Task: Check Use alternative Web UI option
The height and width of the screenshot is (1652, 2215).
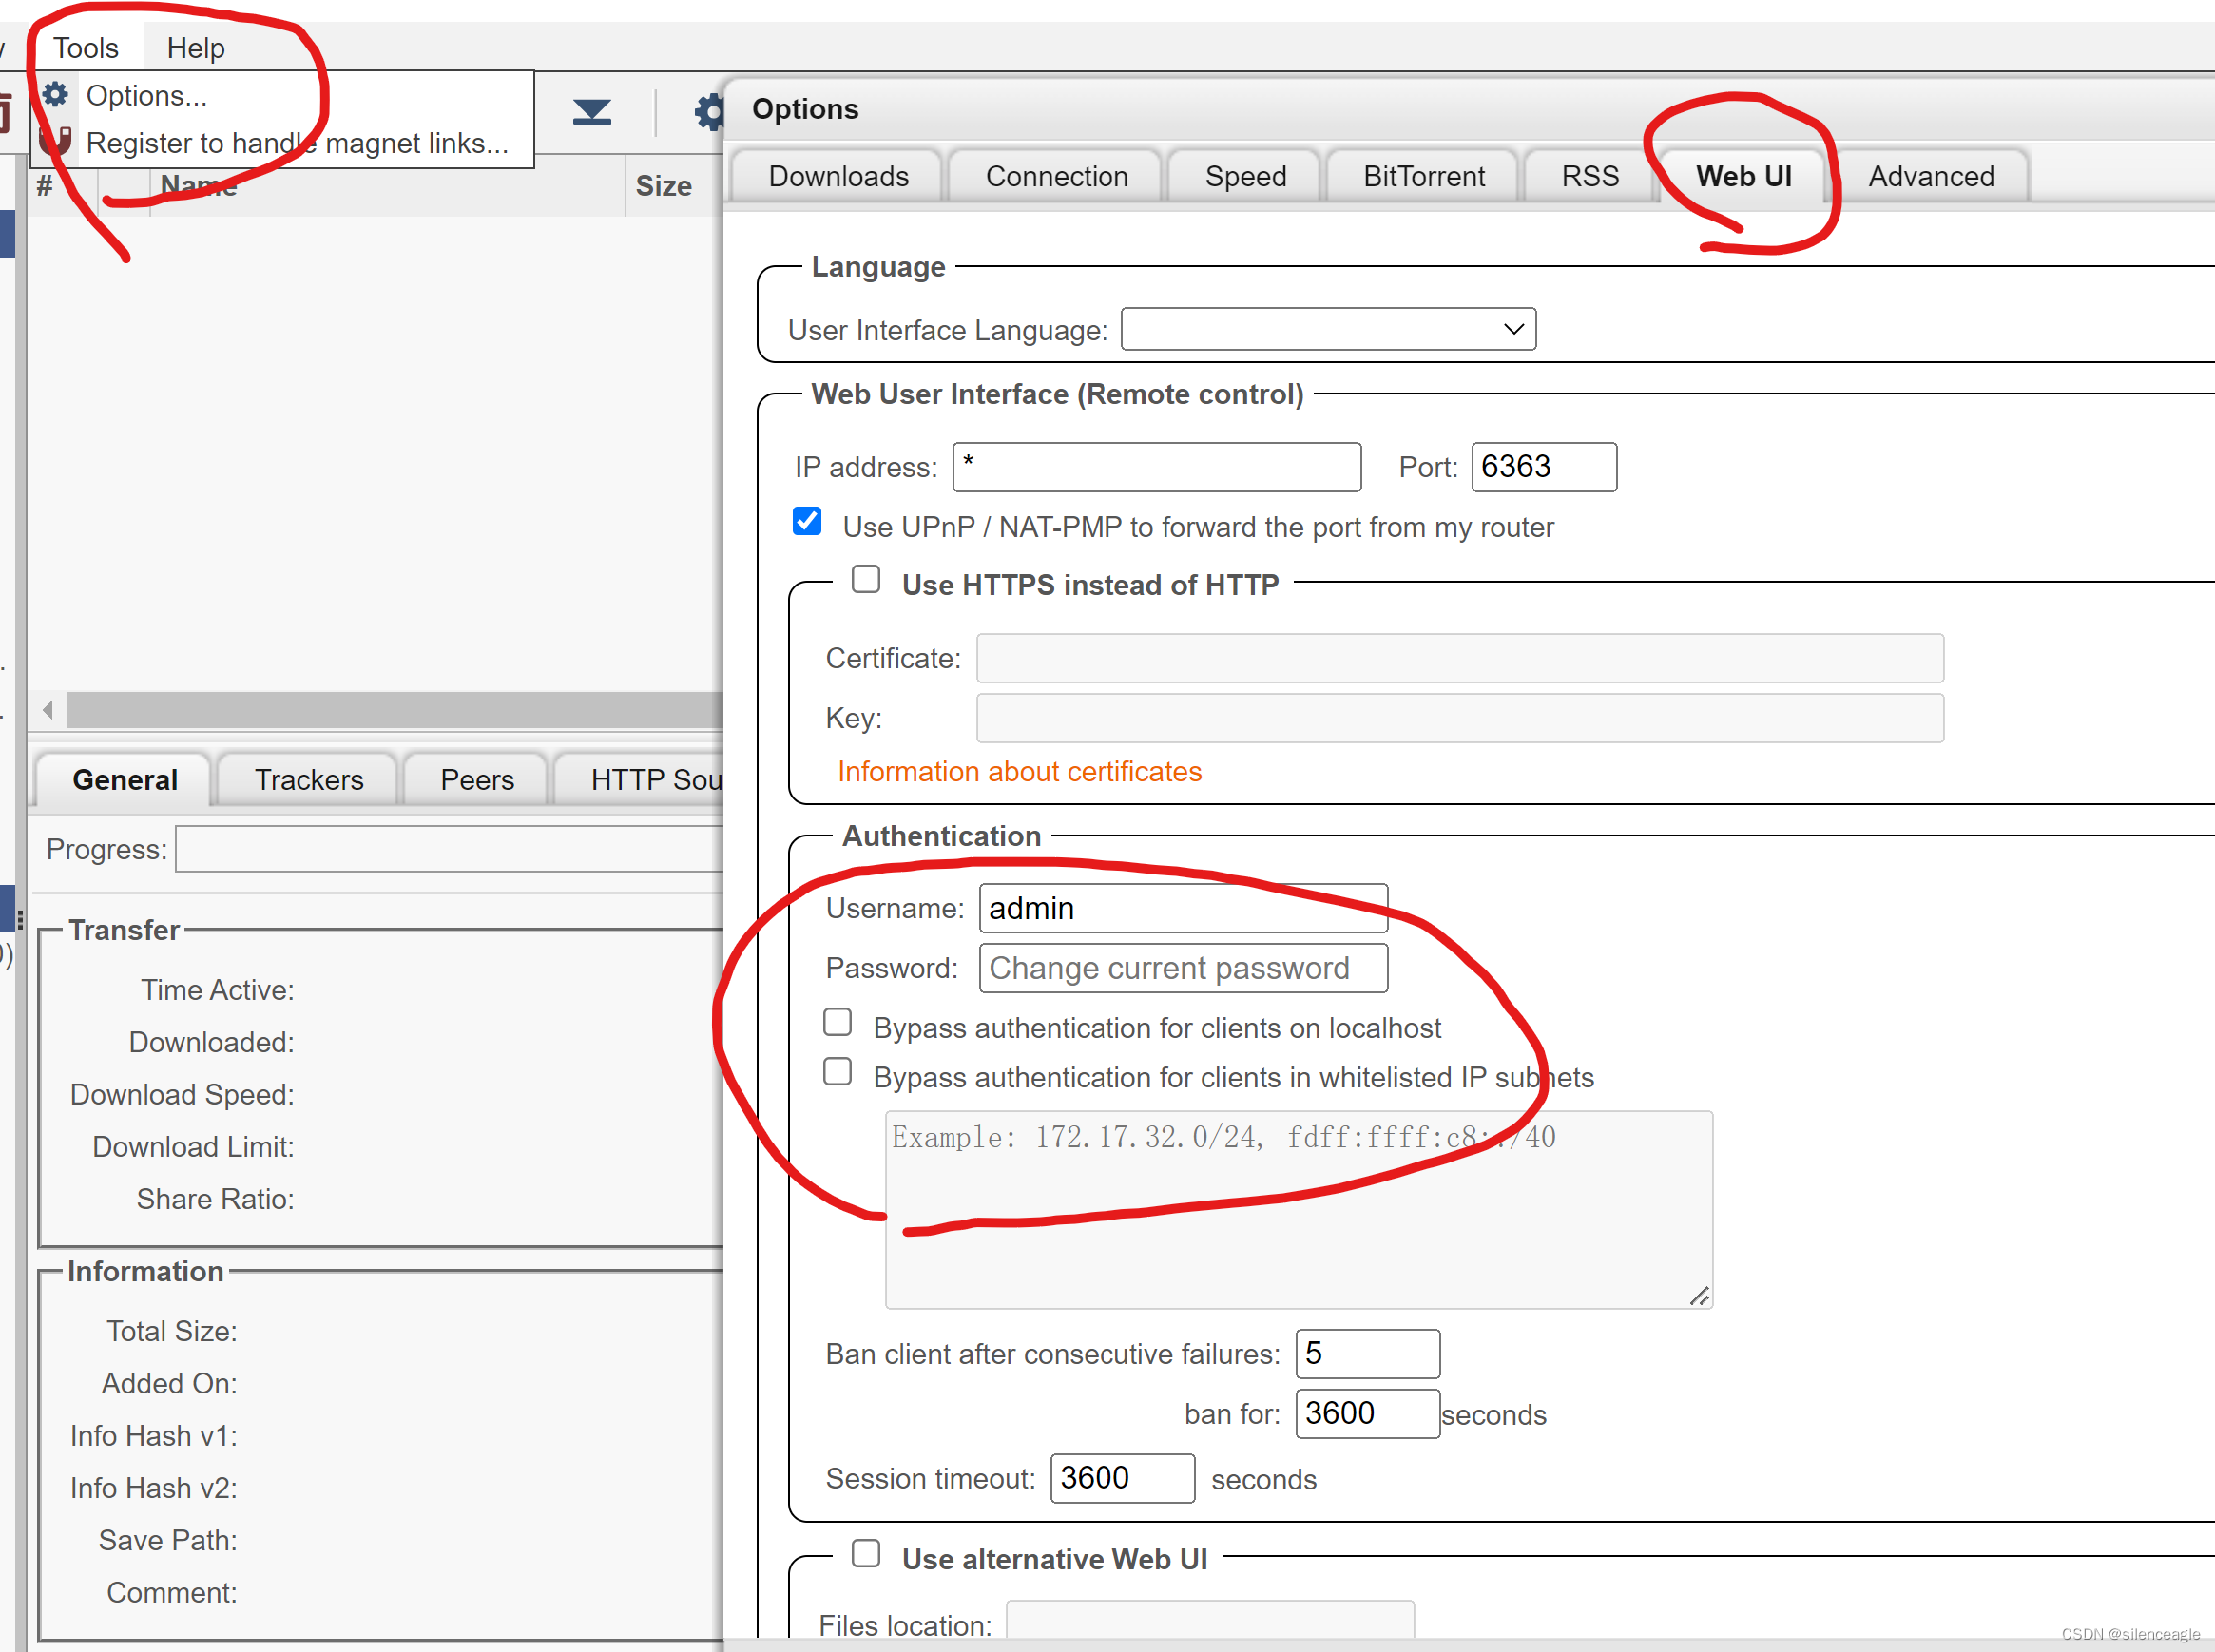Action: [x=866, y=1554]
